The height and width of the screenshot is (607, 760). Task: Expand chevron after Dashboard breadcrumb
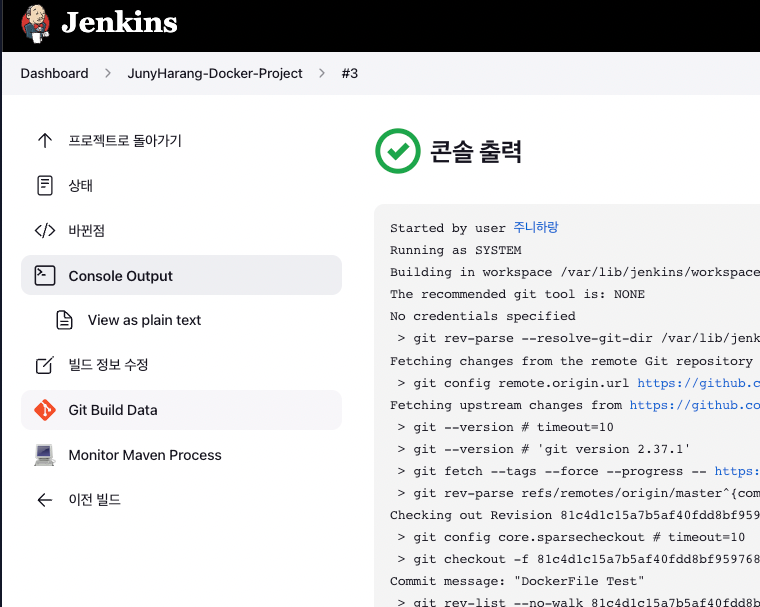(108, 73)
